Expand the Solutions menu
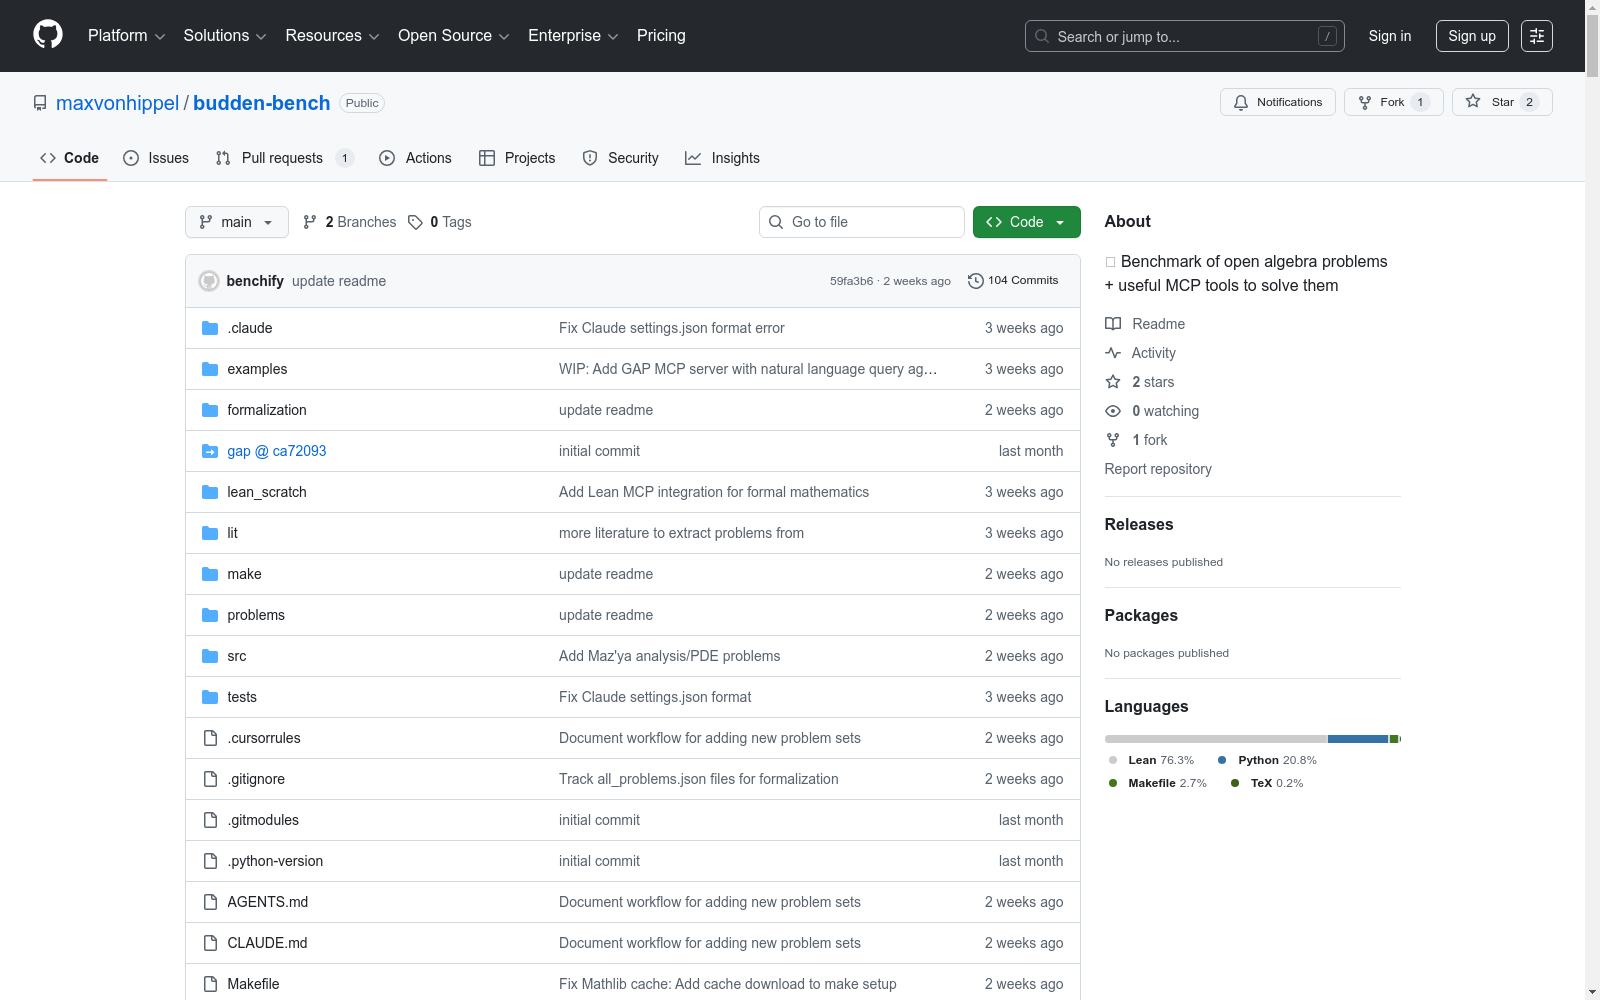 pos(225,36)
